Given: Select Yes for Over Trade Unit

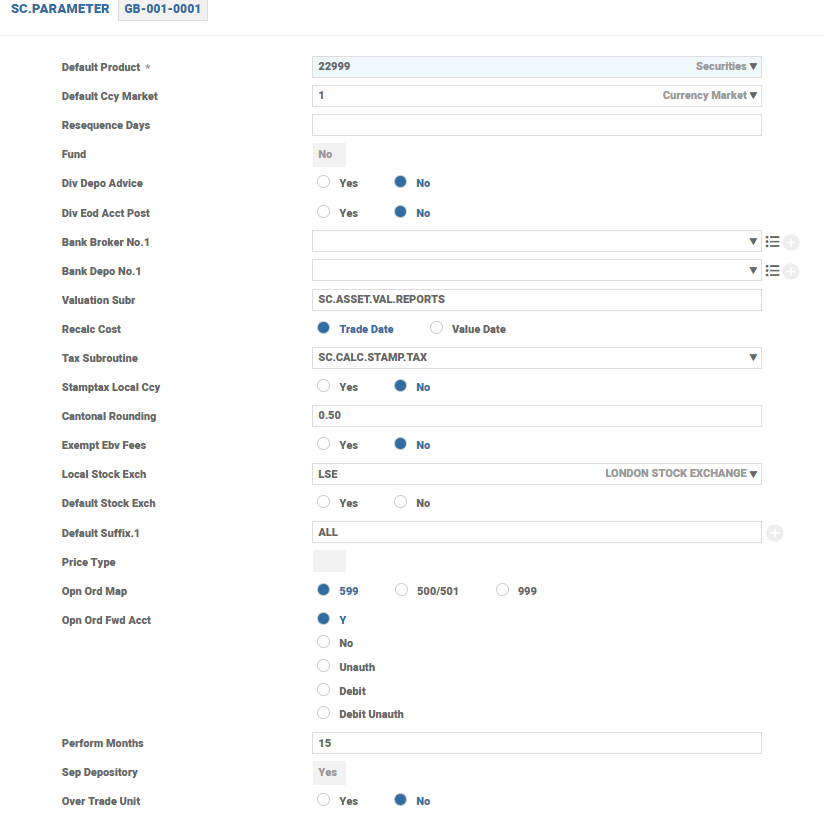Looking at the screenshot, I should (x=323, y=800).
